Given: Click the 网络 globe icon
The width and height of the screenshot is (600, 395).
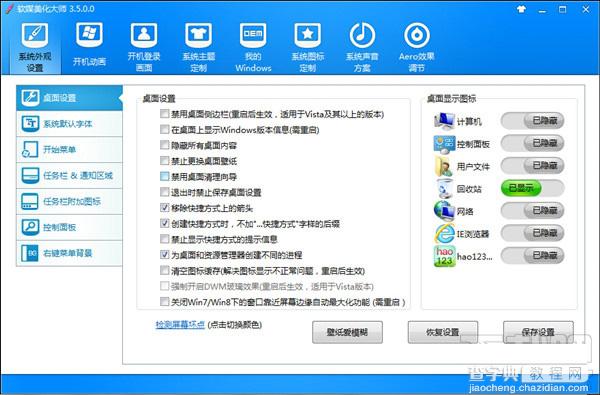Looking at the screenshot, I should (x=444, y=211).
